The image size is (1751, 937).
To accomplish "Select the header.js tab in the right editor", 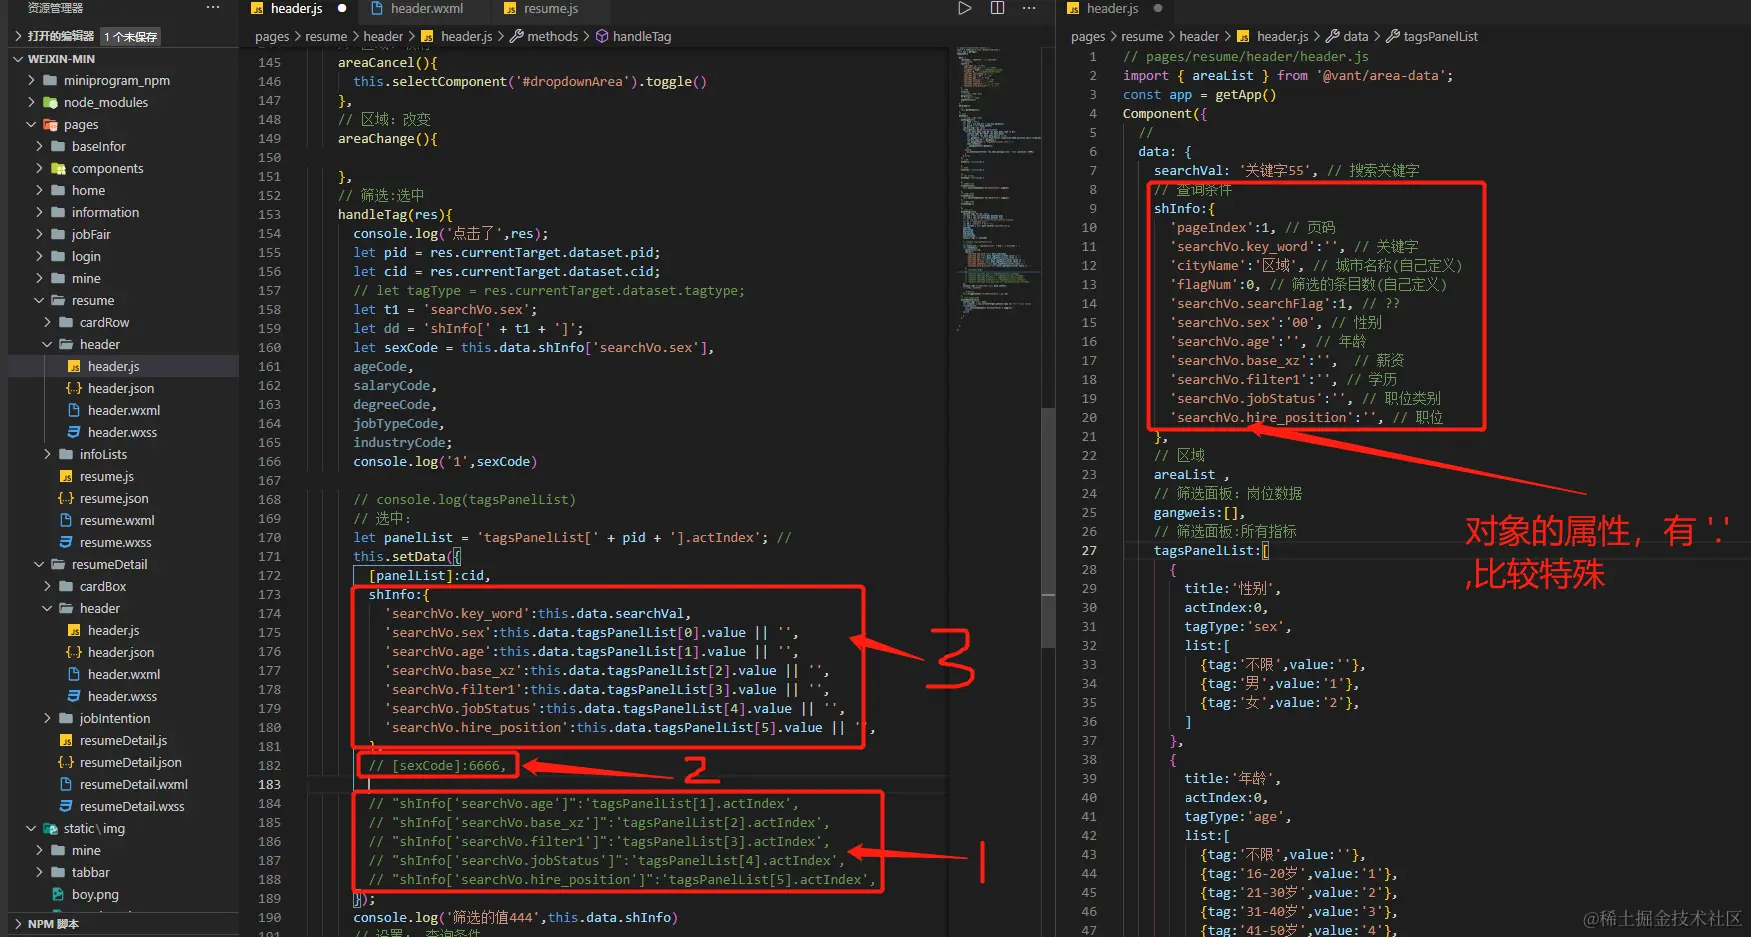I will pos(1115,8).
